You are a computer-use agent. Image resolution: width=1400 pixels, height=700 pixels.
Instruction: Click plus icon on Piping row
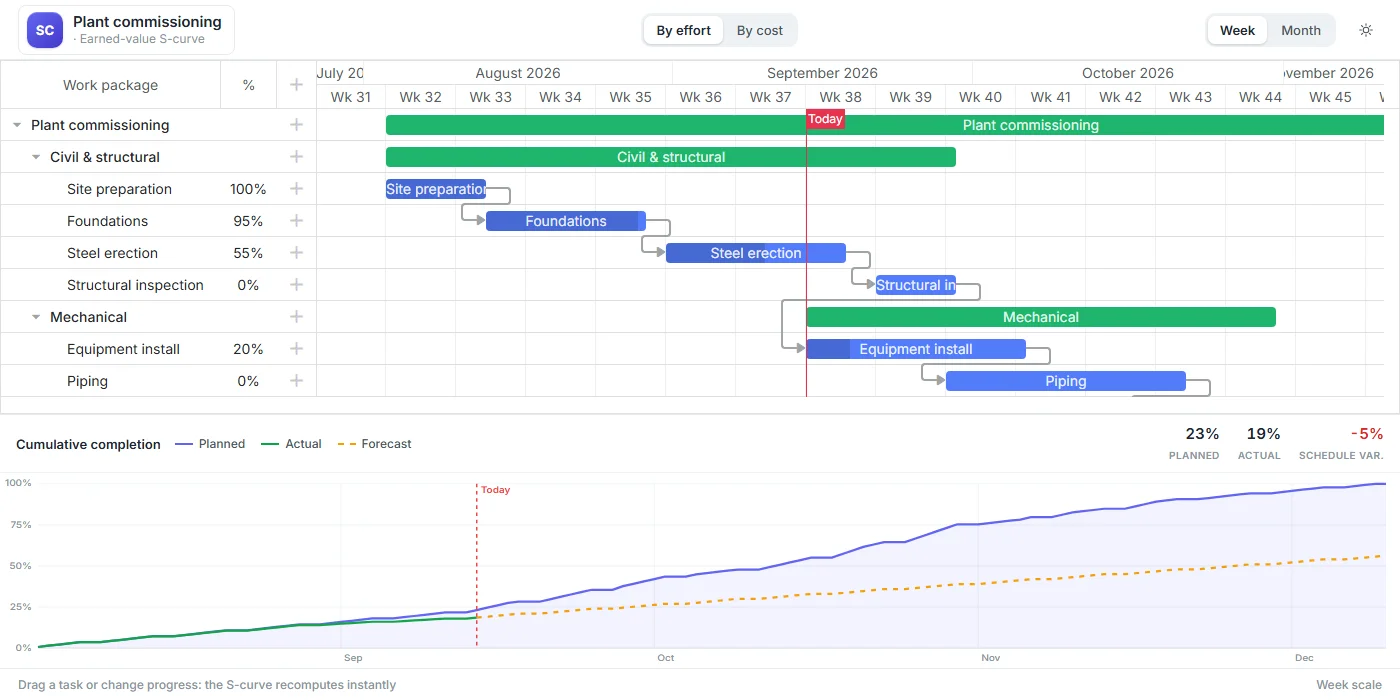296,381
